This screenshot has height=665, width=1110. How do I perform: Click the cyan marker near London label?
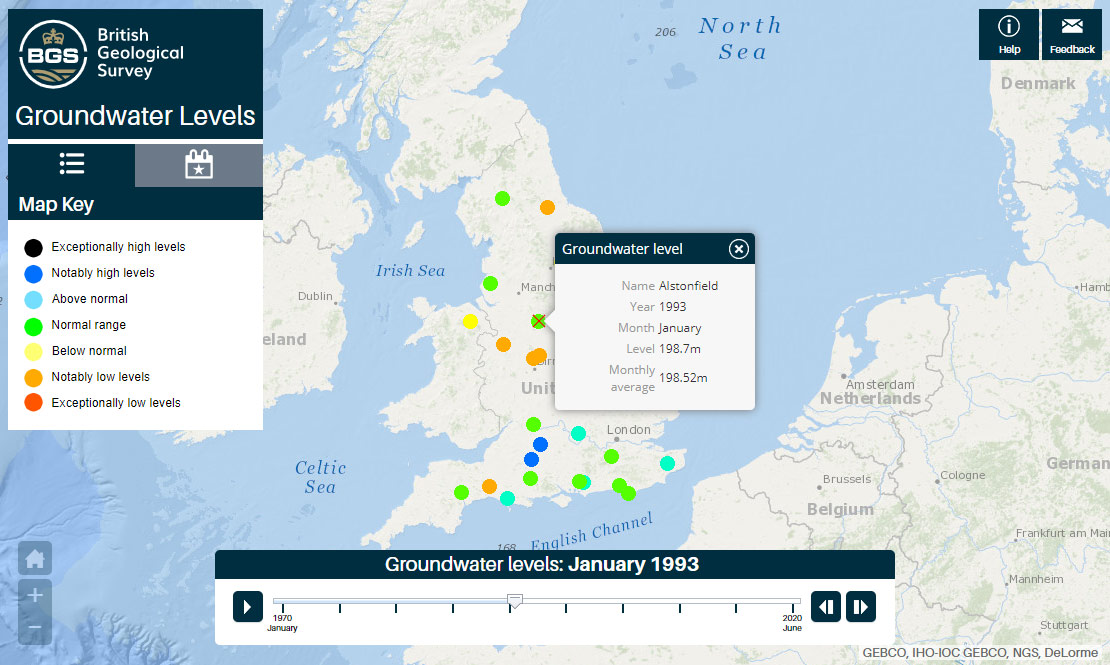578,433
